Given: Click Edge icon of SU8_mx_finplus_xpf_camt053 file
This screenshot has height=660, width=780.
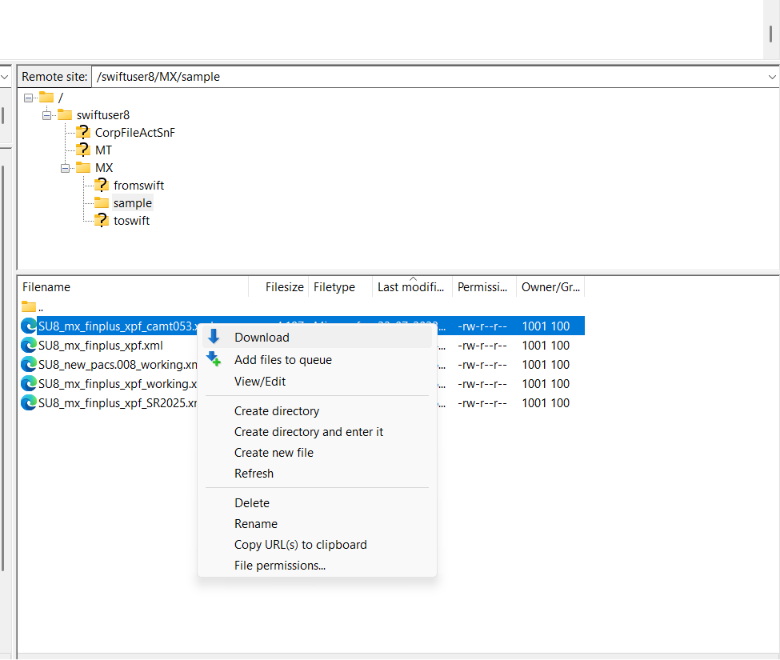Looking at the screenshot, I should pos(29,326).
